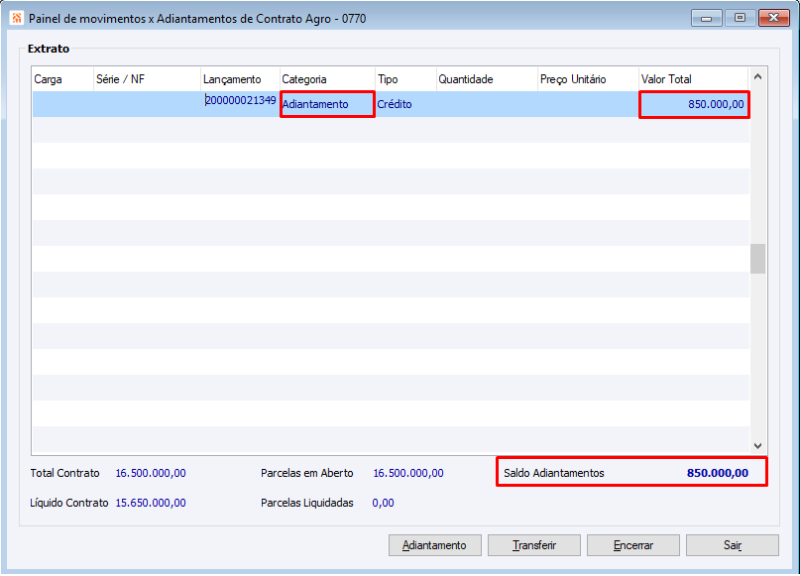Select the Adiantamento category cell

point(328,104)
